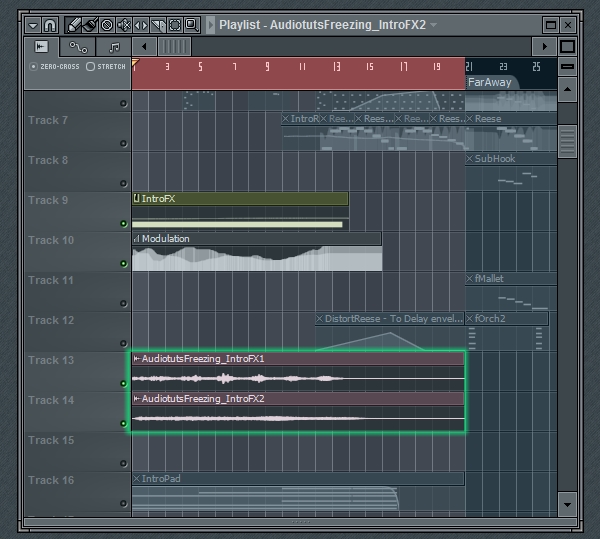Viewport: 600px width, 539px height.
Task: Click the horizontal scroll right arrow
Action: 545,47
